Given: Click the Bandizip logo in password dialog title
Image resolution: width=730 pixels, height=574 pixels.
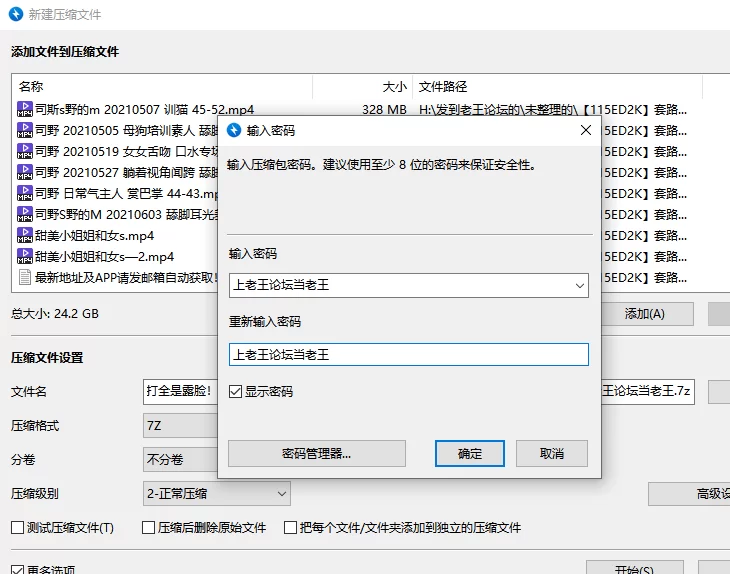Looking at the screenshot, I should pos(234,130).
